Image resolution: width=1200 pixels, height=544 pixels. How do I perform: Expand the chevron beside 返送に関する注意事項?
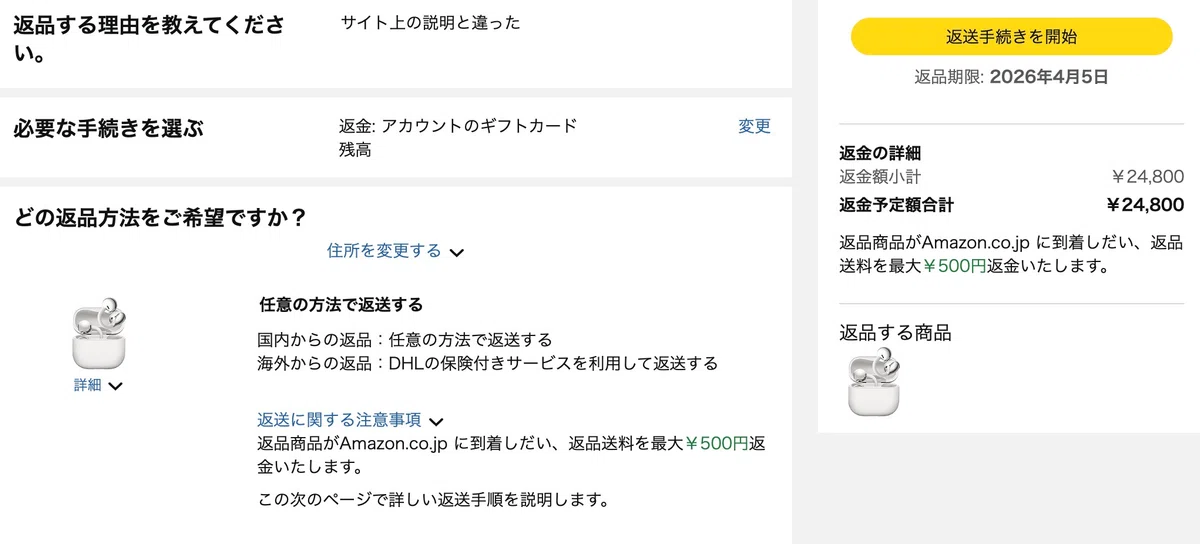coord(435,422)
